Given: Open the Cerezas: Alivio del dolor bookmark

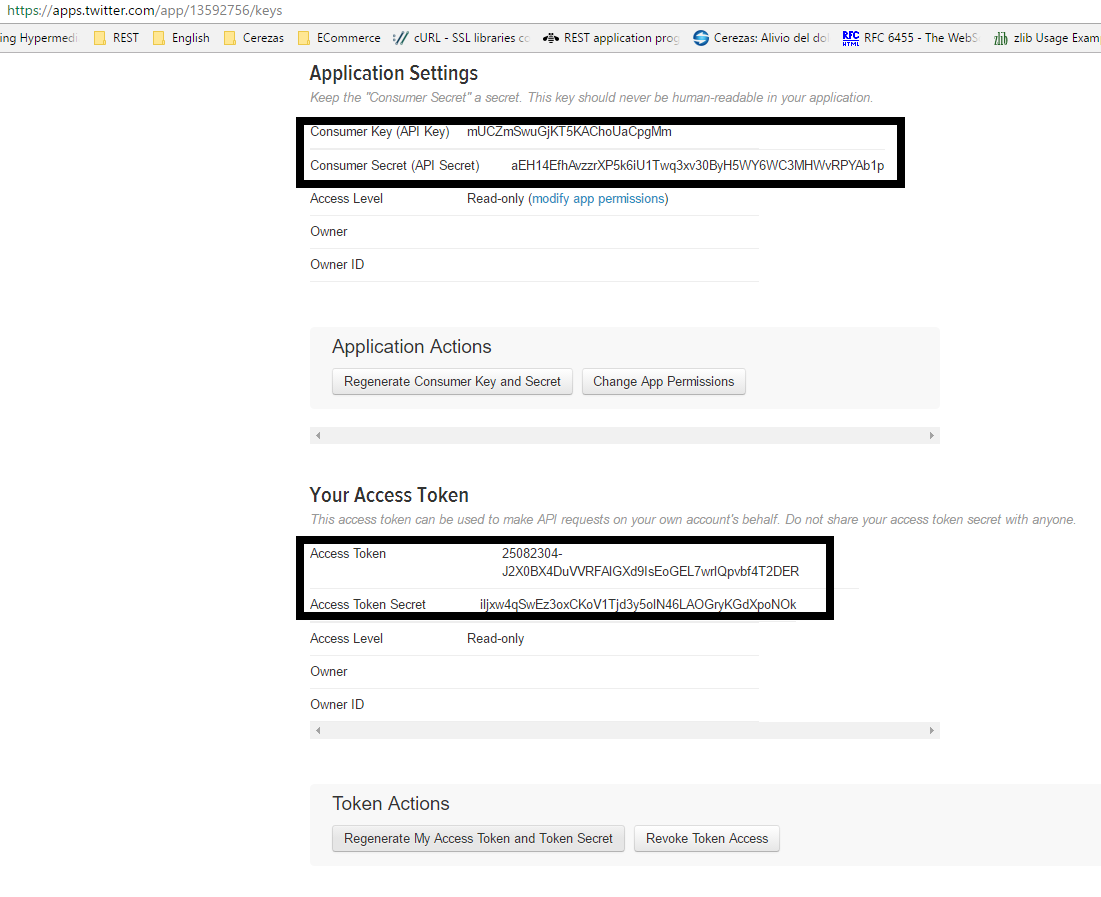Looking at the screenshot, I should [761, 38].
